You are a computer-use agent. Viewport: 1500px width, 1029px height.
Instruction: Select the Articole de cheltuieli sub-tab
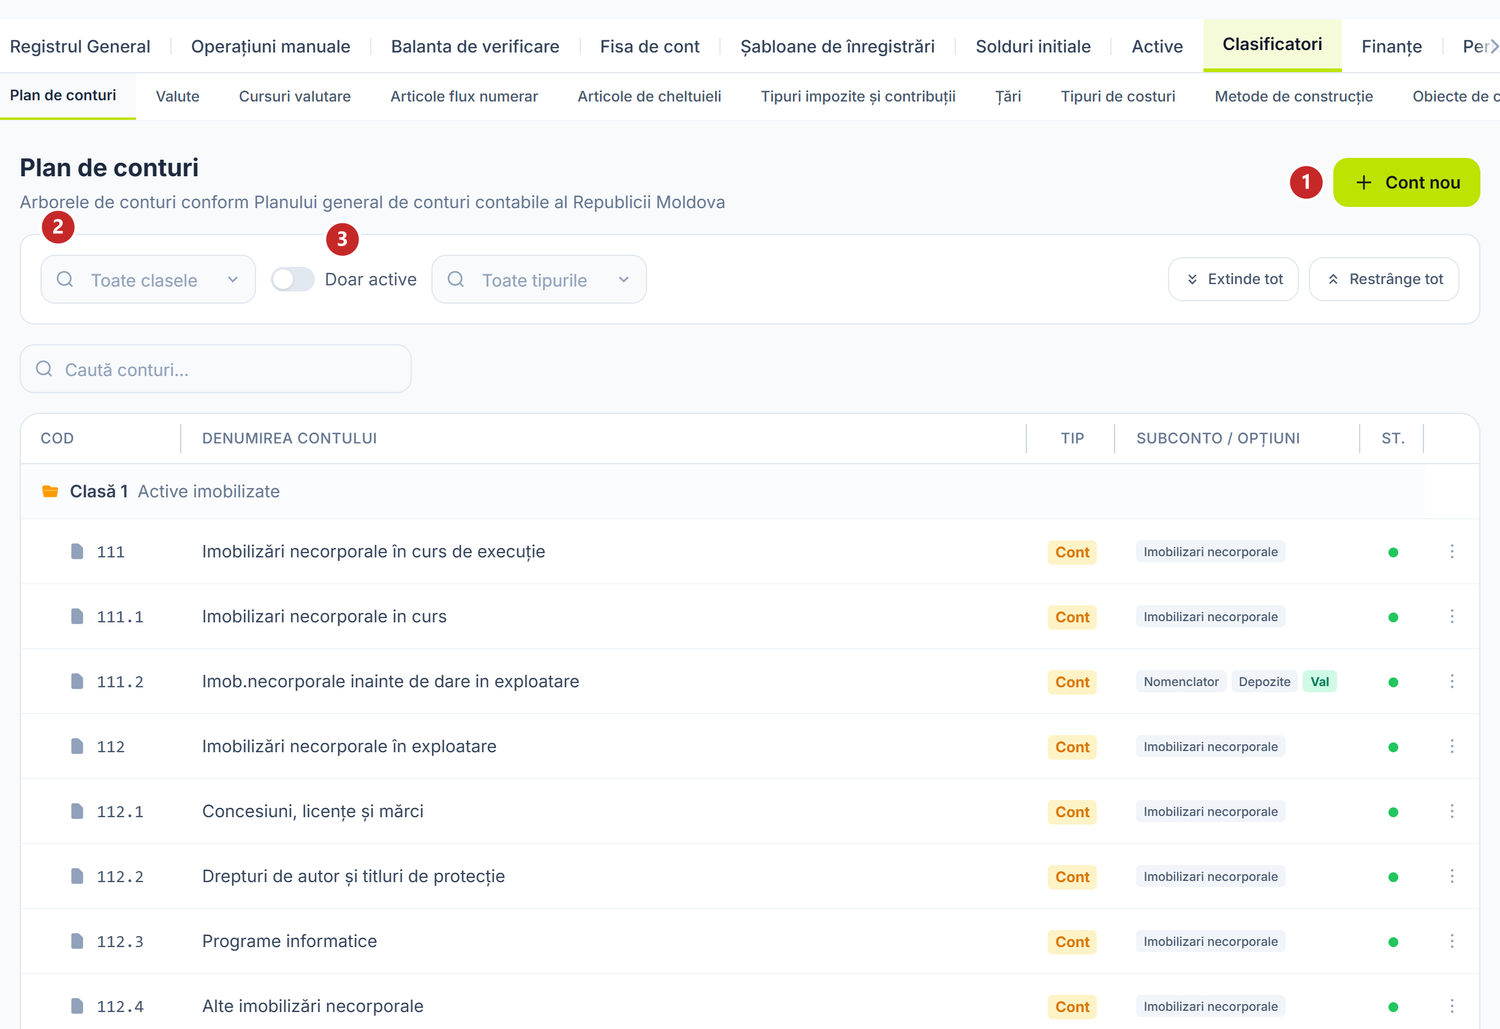[x=649, y=96]
